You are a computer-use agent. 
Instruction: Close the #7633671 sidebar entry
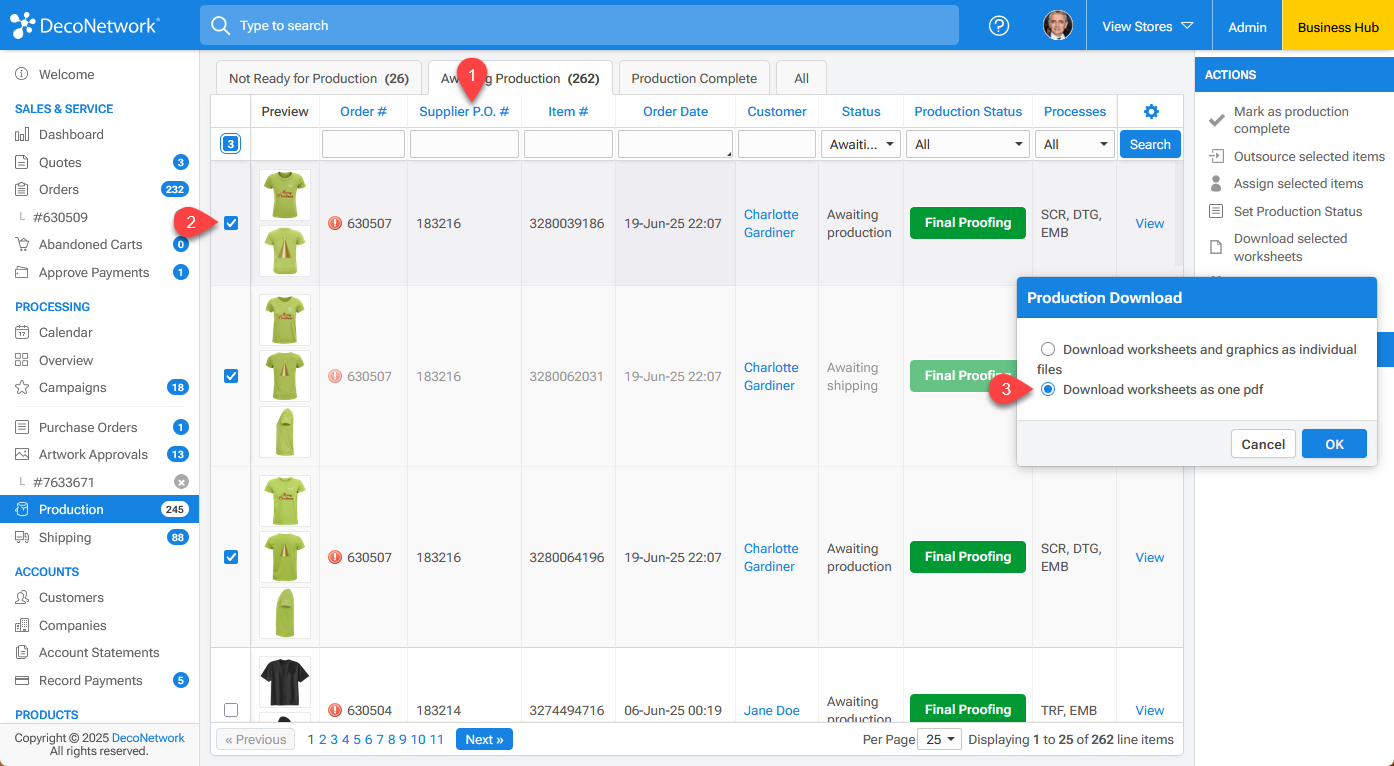pos(181,482)
